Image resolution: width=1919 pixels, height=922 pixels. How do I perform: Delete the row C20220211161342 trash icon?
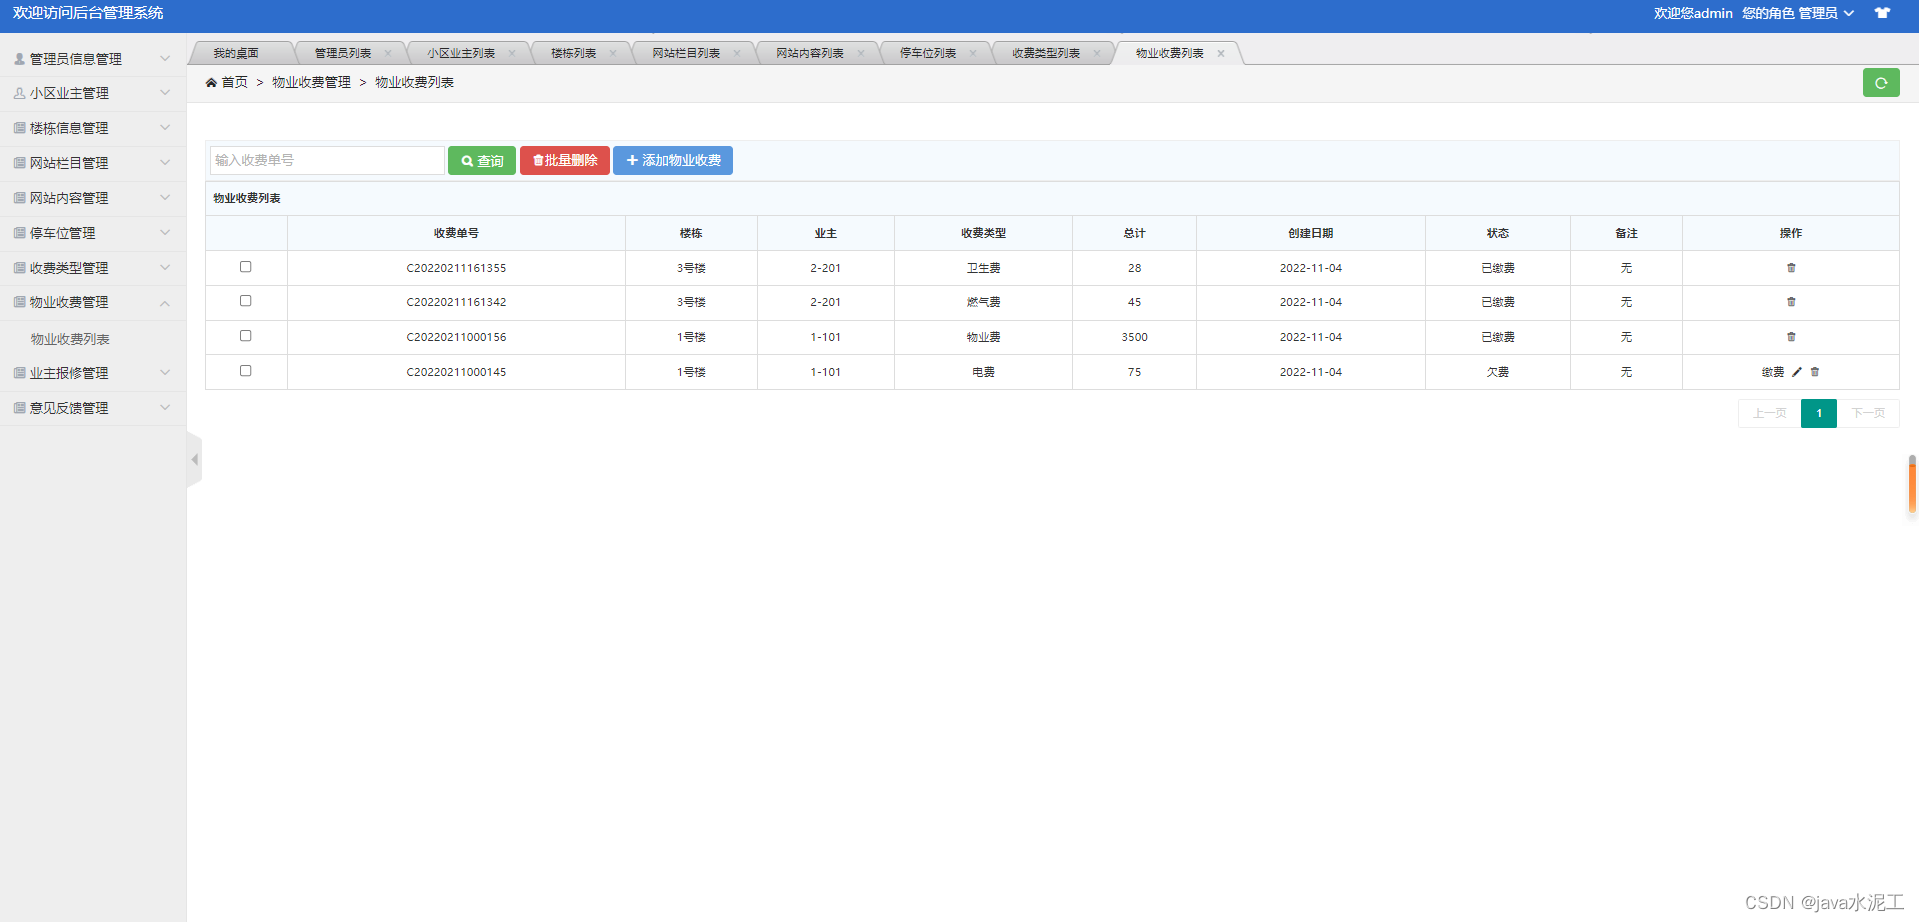tap(1791, 302)
